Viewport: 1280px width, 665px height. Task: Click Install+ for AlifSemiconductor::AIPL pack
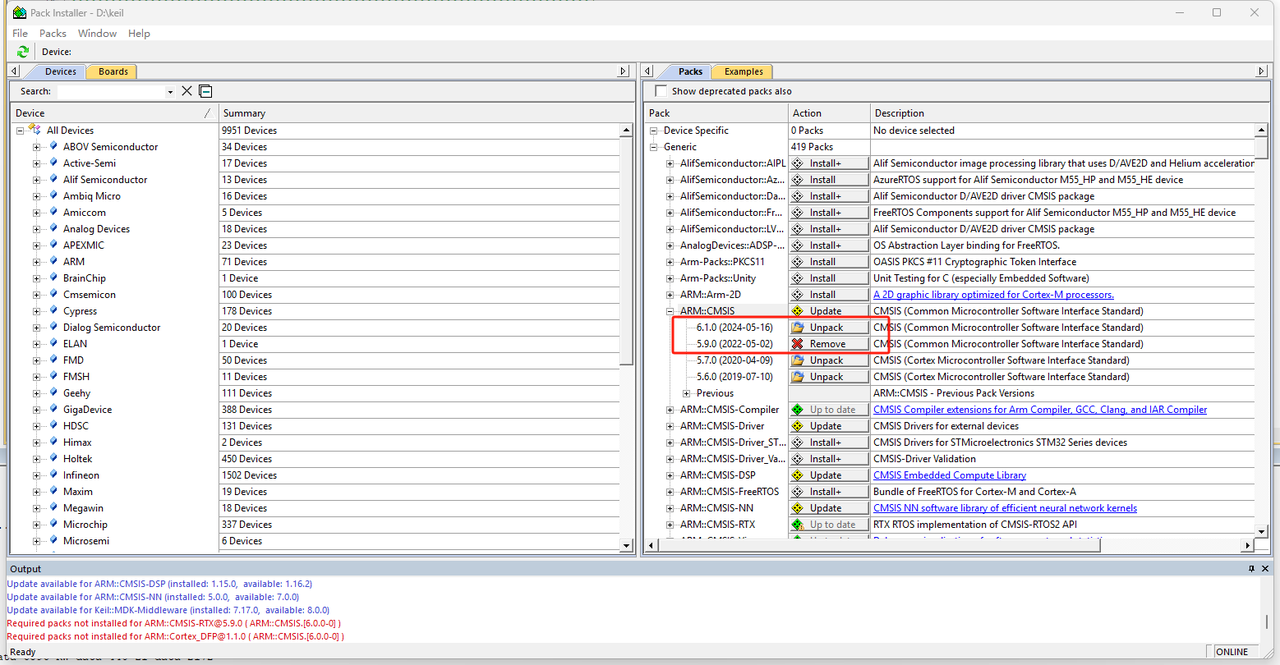(x=829, y=163)
